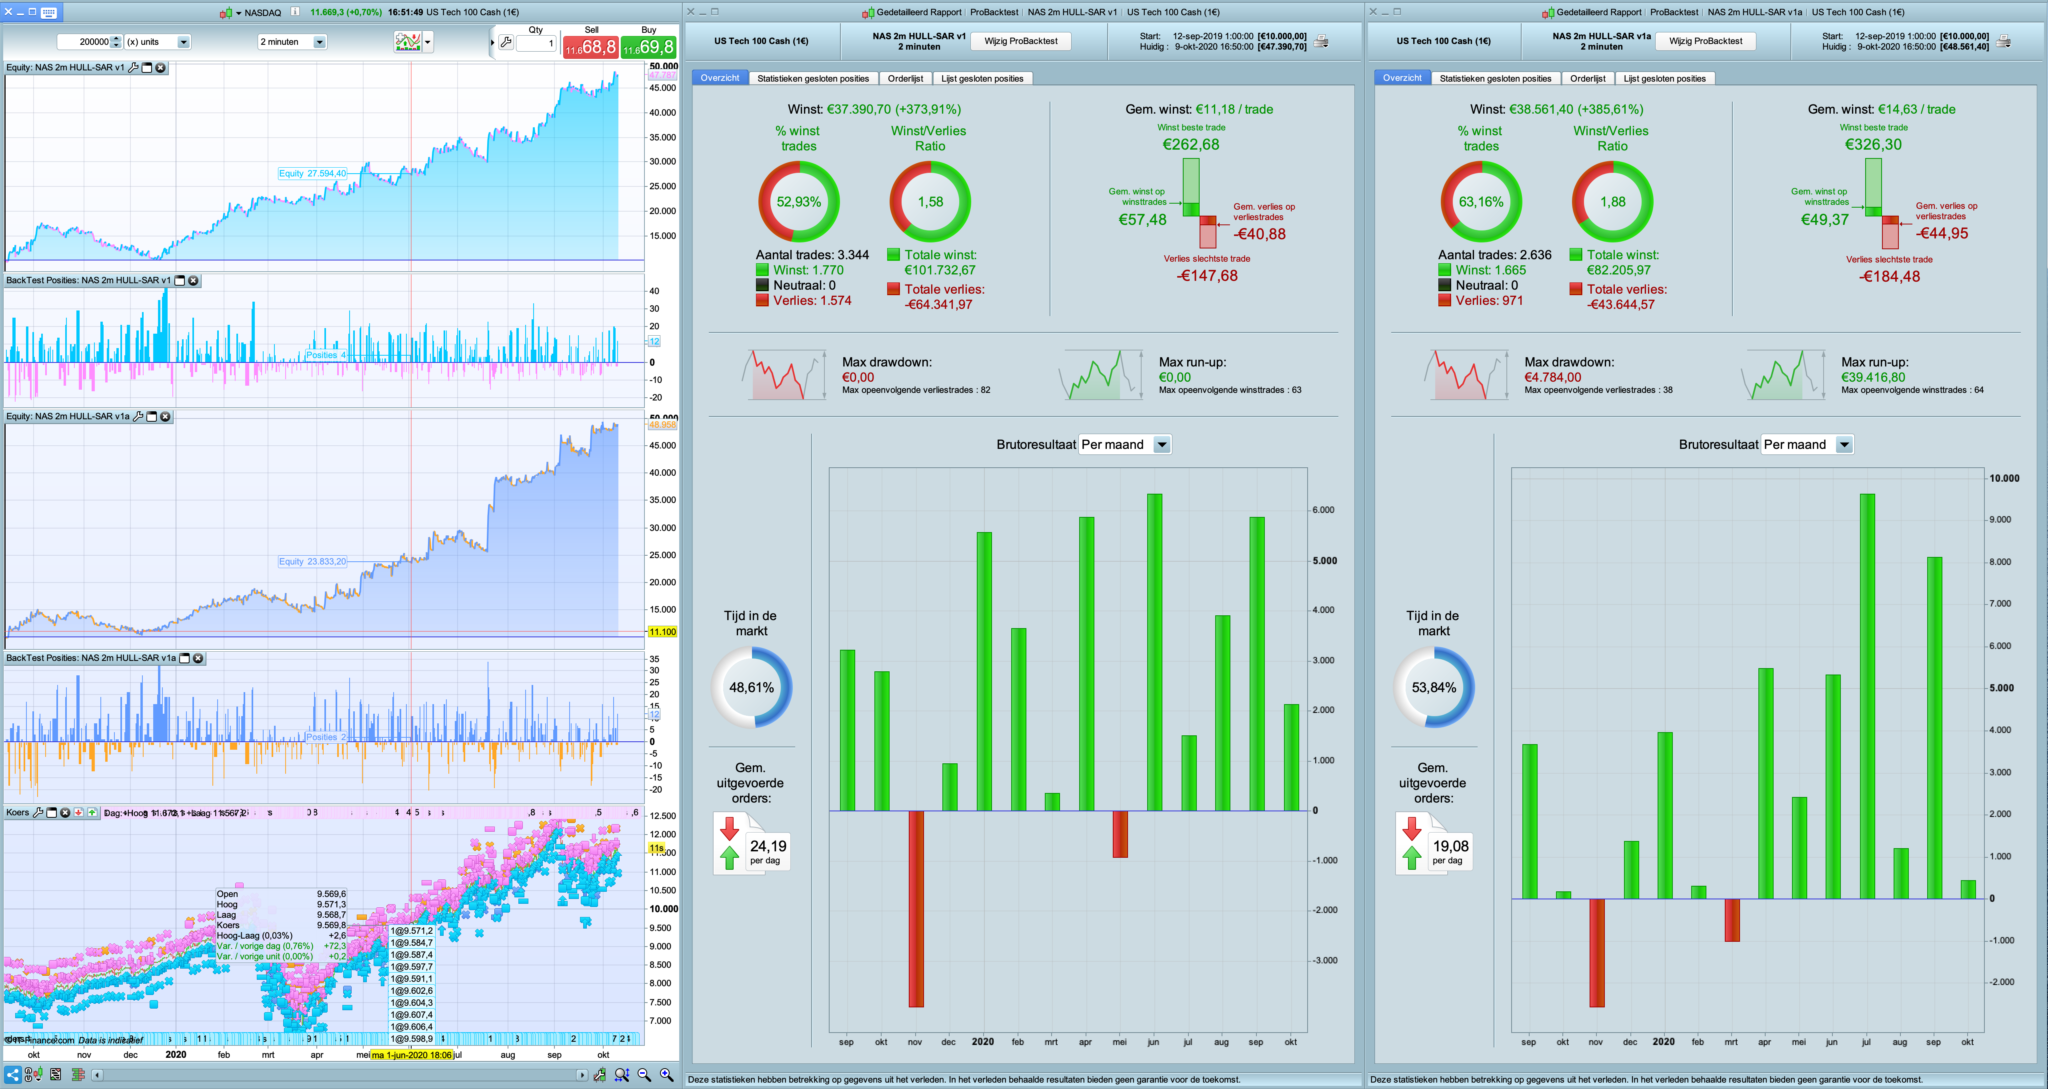Switch to Orderlijst tab in left report
The image size is (2048, 1089).
tap(905, 78)
